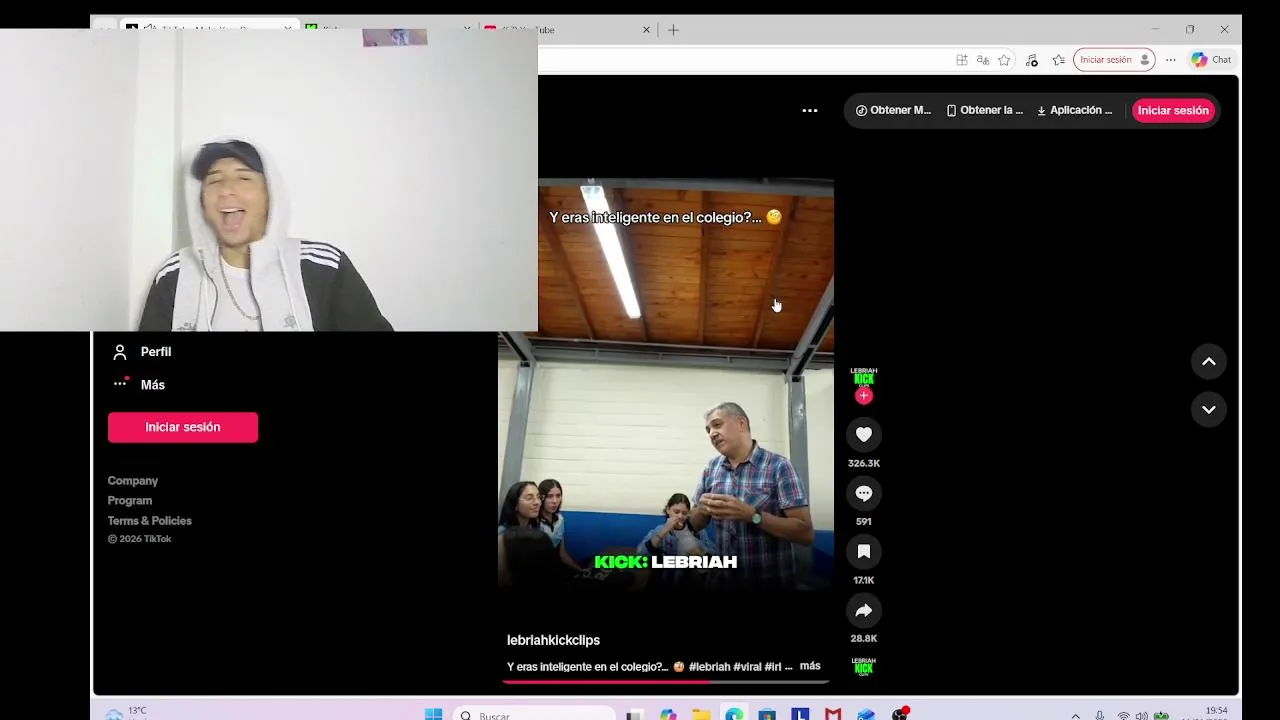Screen dimensions: 1280x720
Task: Open the Windows Start menu
Action: (x=433, y=714)
